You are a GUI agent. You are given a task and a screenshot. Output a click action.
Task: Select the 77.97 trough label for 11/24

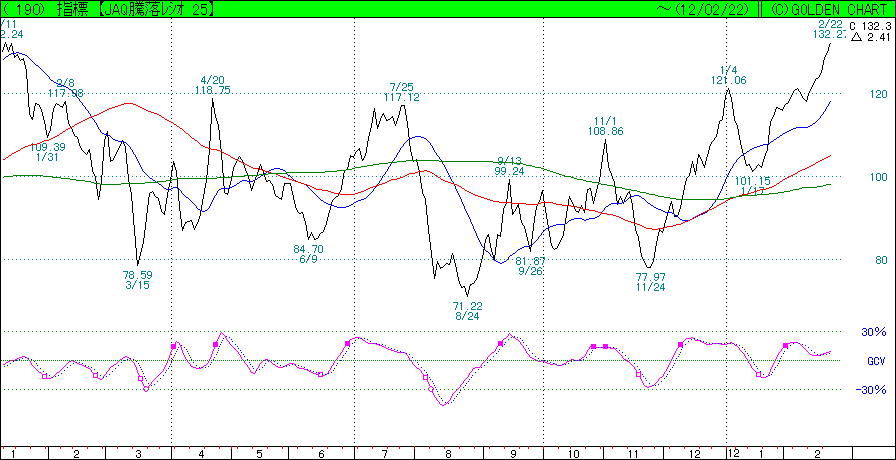(650, 277)
